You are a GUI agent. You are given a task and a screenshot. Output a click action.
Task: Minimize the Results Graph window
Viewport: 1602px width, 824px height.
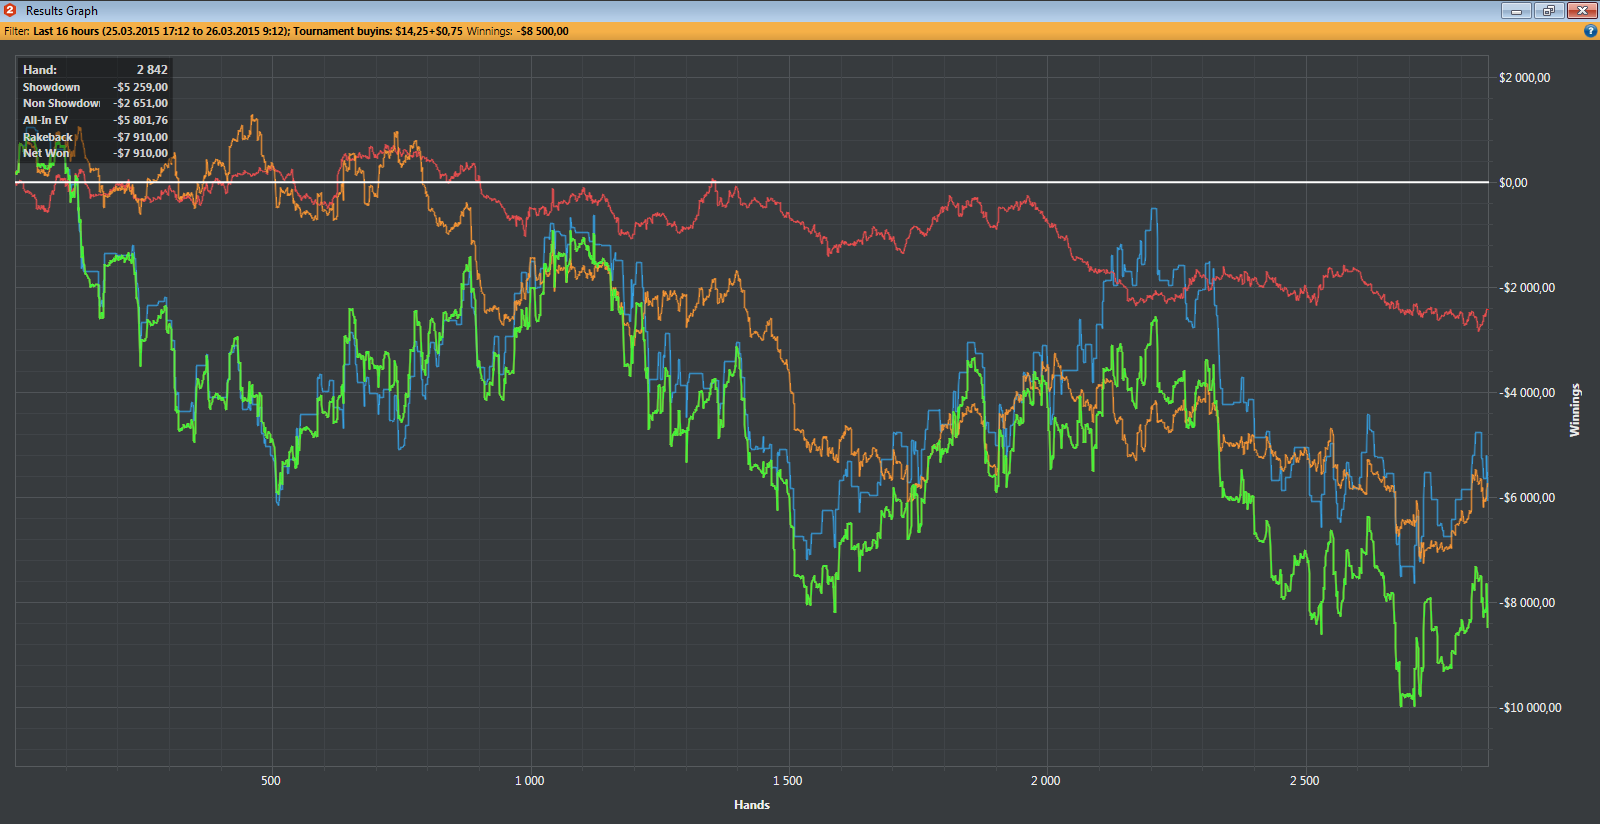(1516, 10)
